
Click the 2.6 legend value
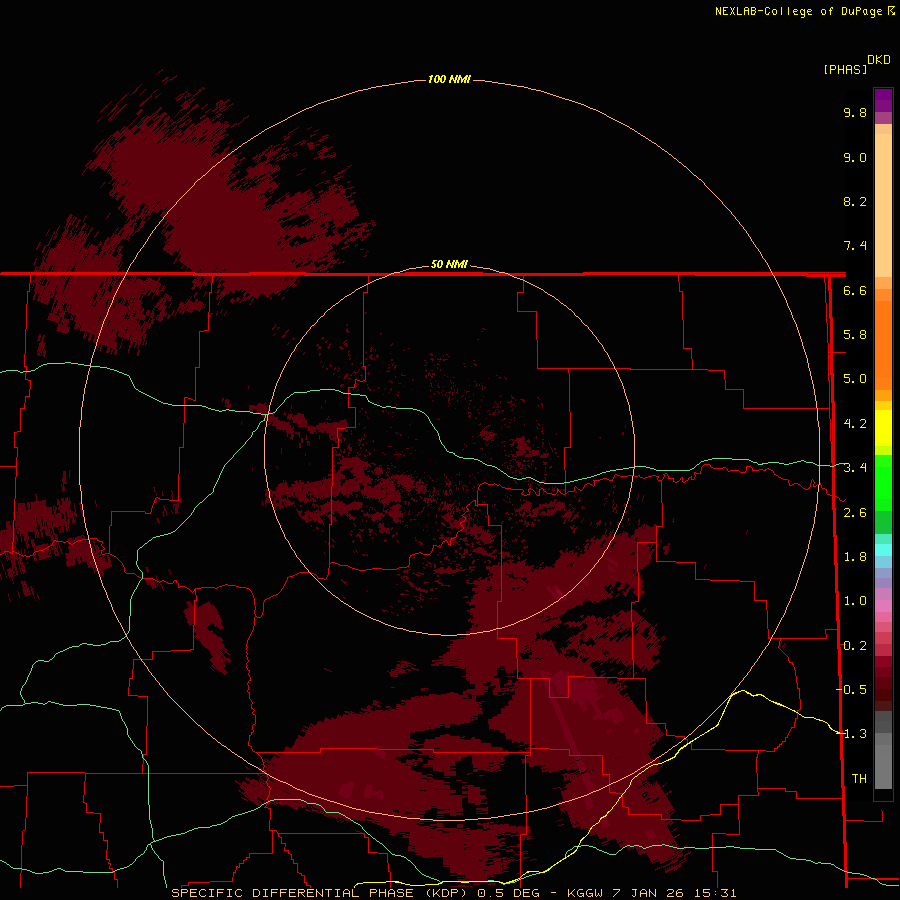(x=855, y=513)
